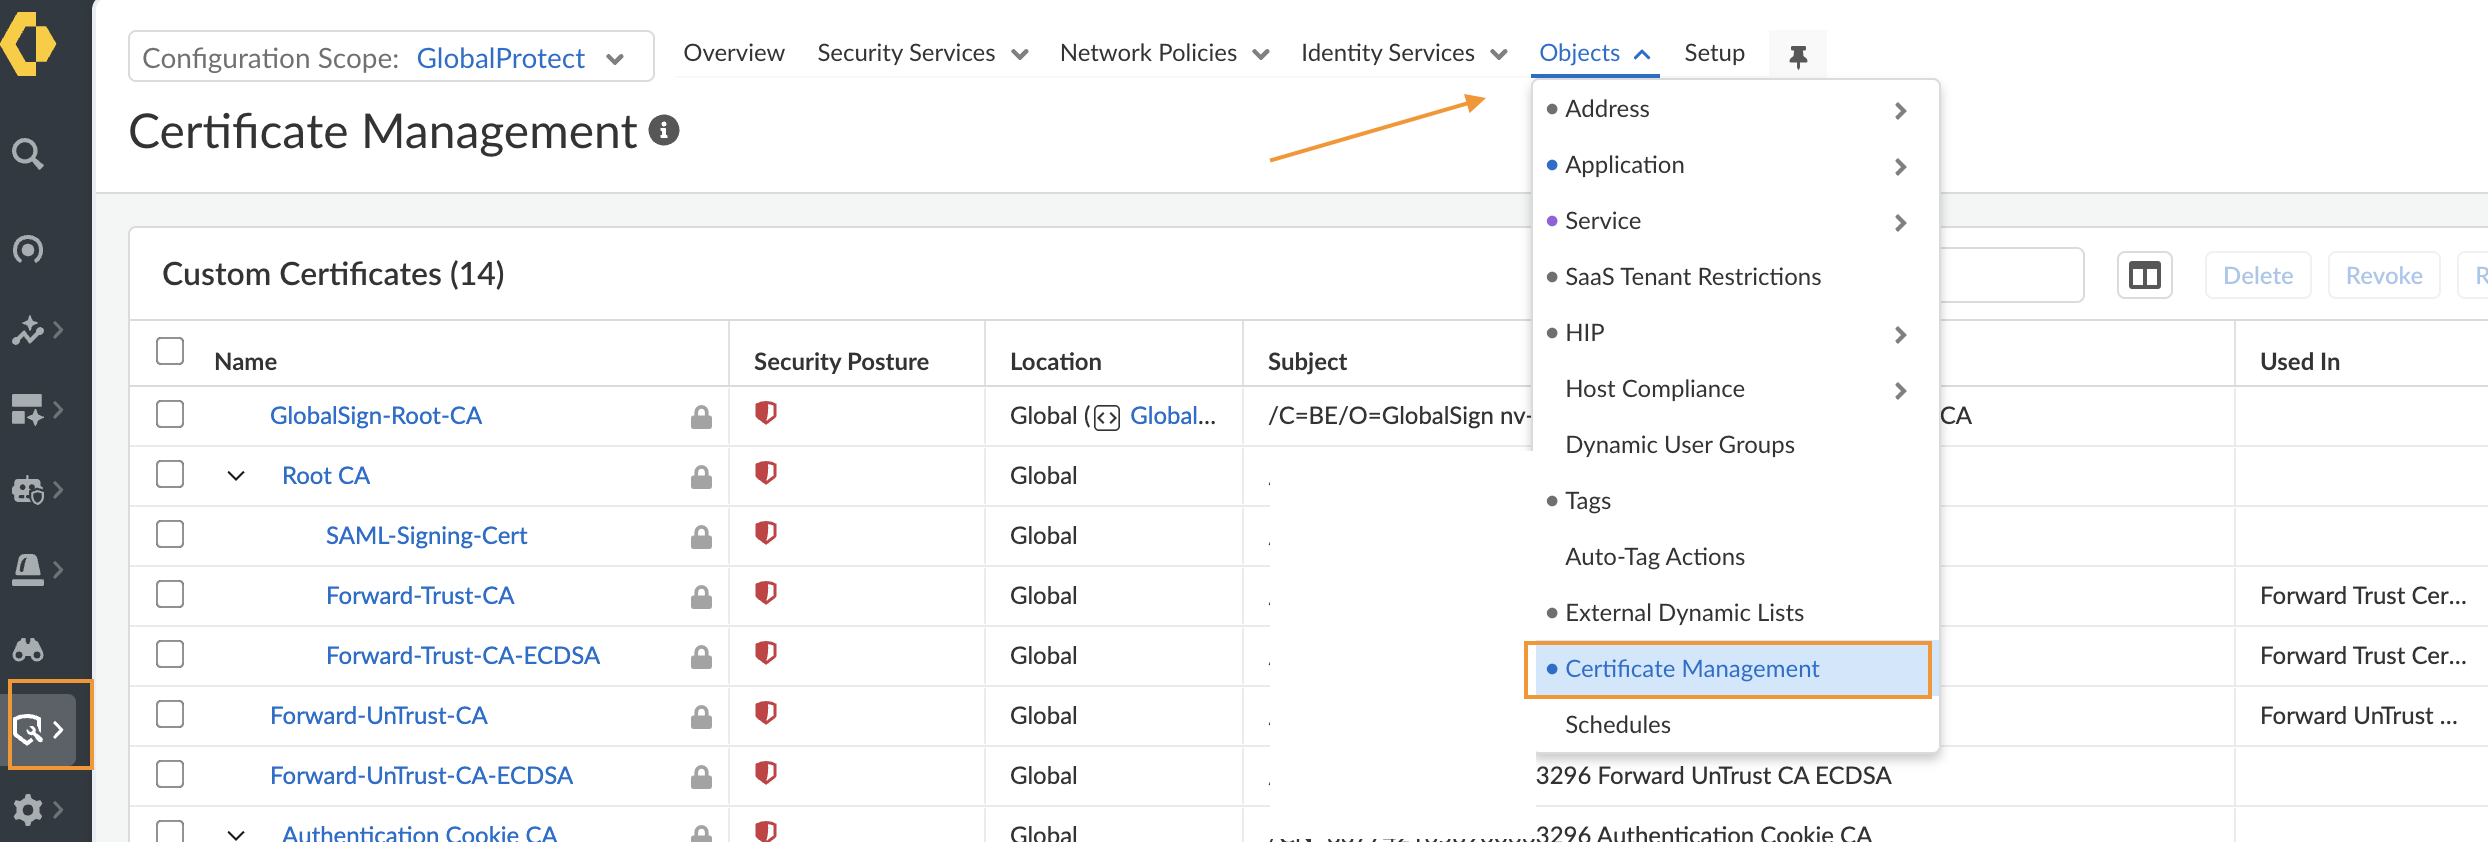
Task: Click the Delete button
Action: click(x=2258, y=275)
